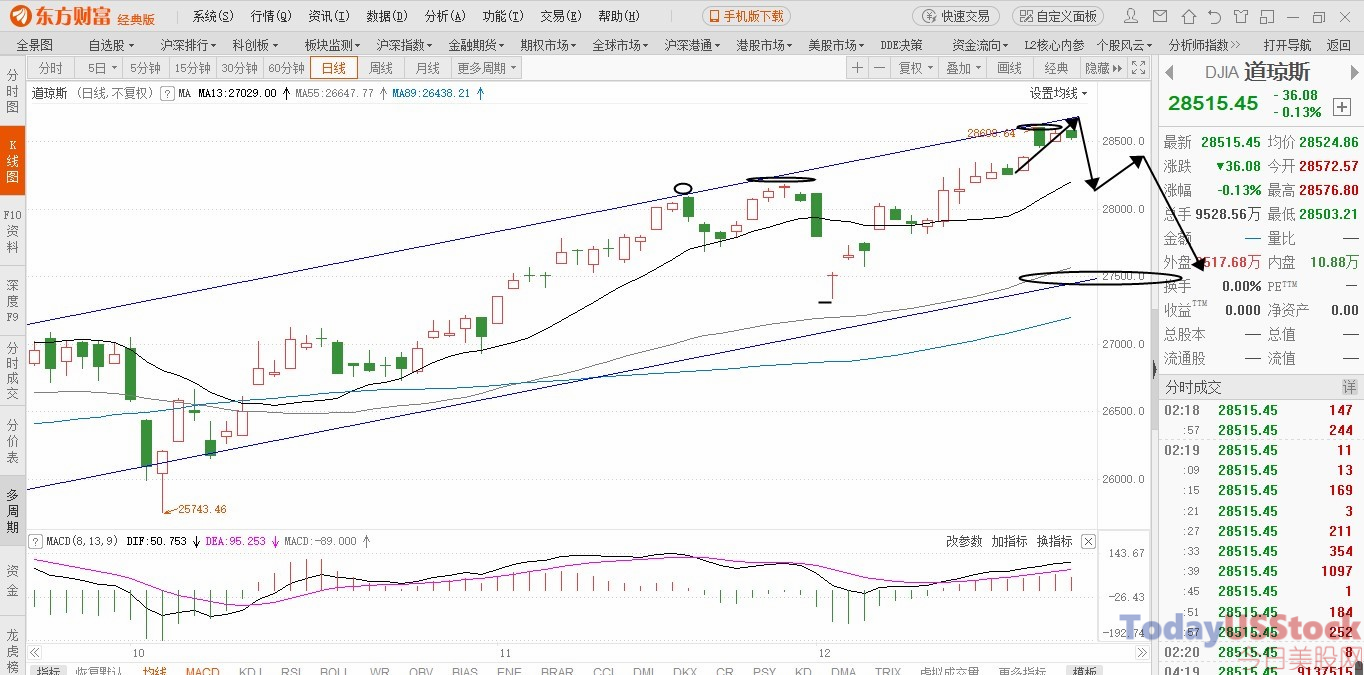Select F10资料 in left sidebar
The width and height of the screenshot is (1364, 675).
(12, 230)
